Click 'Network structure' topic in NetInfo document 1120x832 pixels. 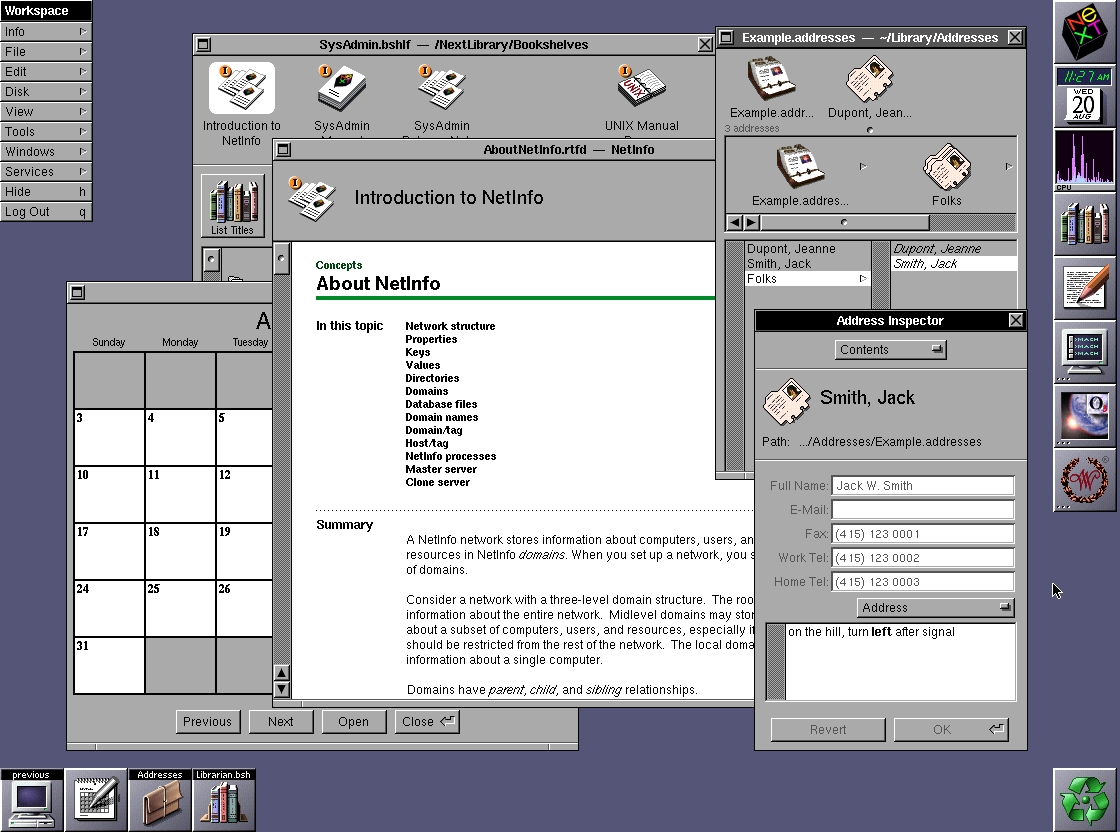coord(450,326)
